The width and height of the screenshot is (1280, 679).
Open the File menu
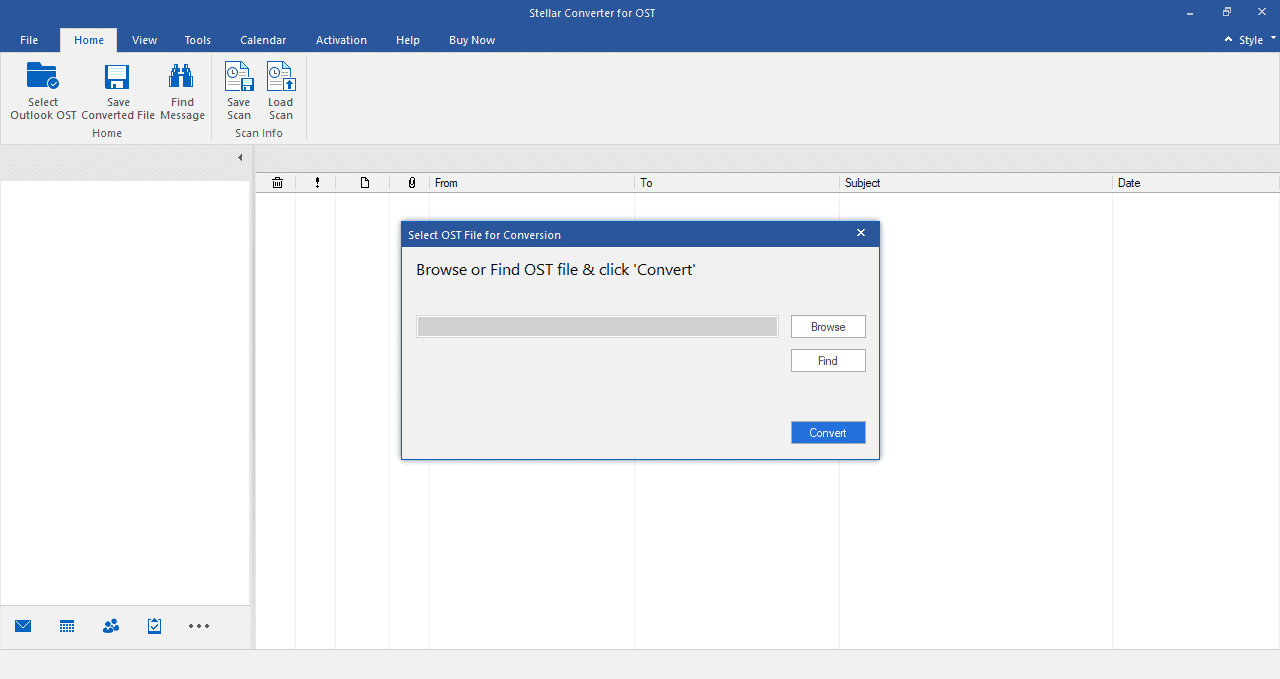tap(29, 40)
